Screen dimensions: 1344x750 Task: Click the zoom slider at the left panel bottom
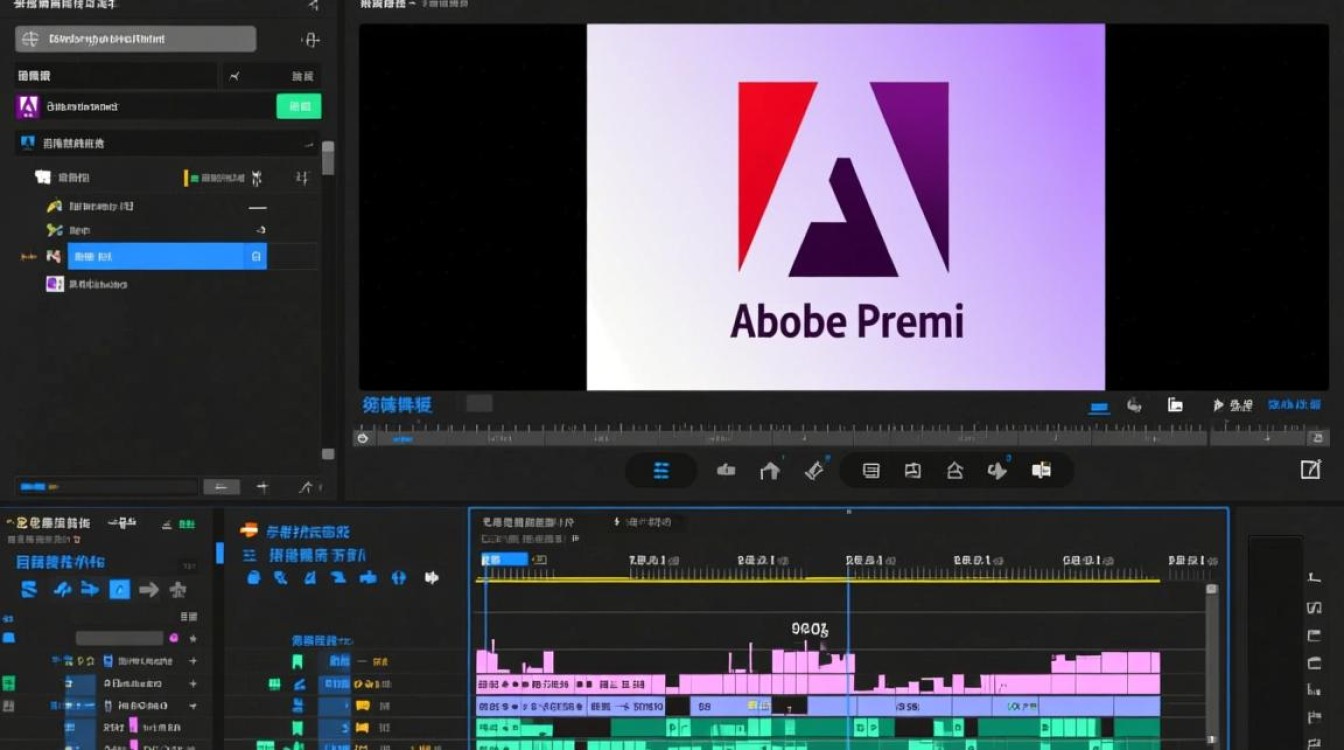click(108, 487)
